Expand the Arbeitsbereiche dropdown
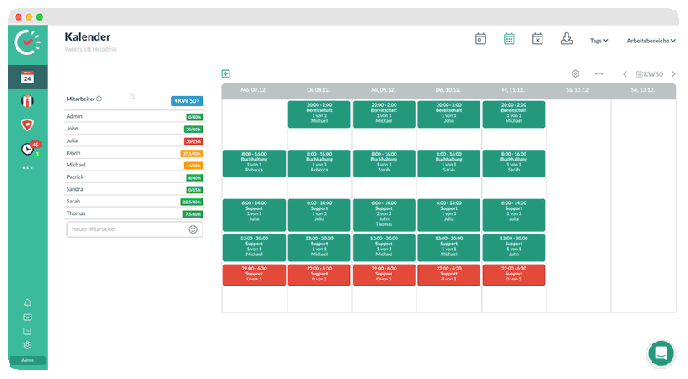Viewport: 688px width, 379px height. point(651,40)
